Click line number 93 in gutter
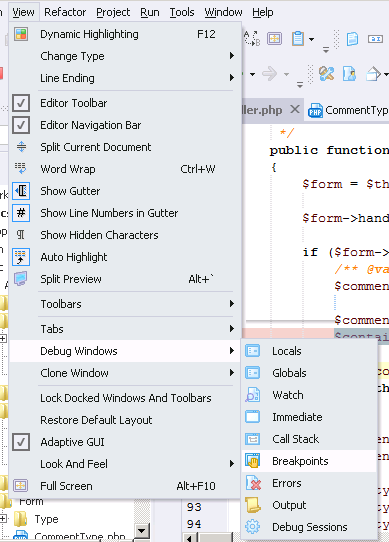Image resolution: width=389 pixels, height=542 pixels. click(x=194, y=507)
